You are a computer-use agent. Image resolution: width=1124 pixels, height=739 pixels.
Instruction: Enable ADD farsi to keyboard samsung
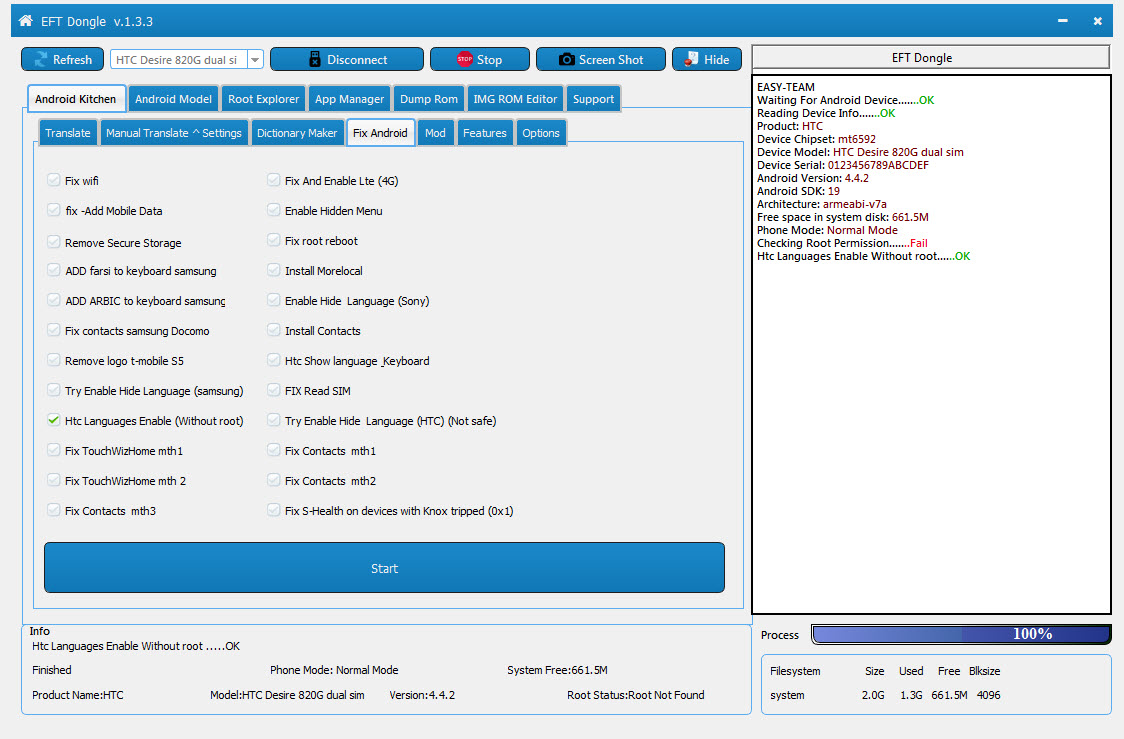click(x=54, y=270)
